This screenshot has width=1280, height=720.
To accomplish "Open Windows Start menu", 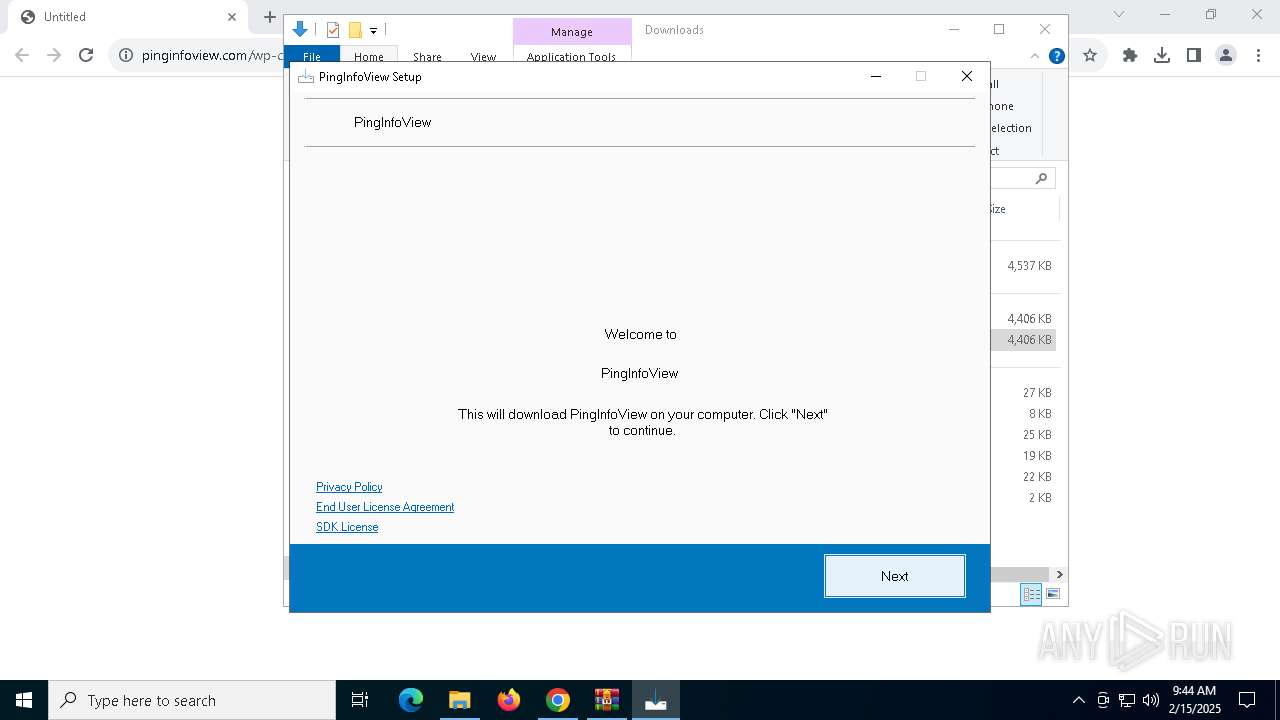I will click(x=24, y=700).
